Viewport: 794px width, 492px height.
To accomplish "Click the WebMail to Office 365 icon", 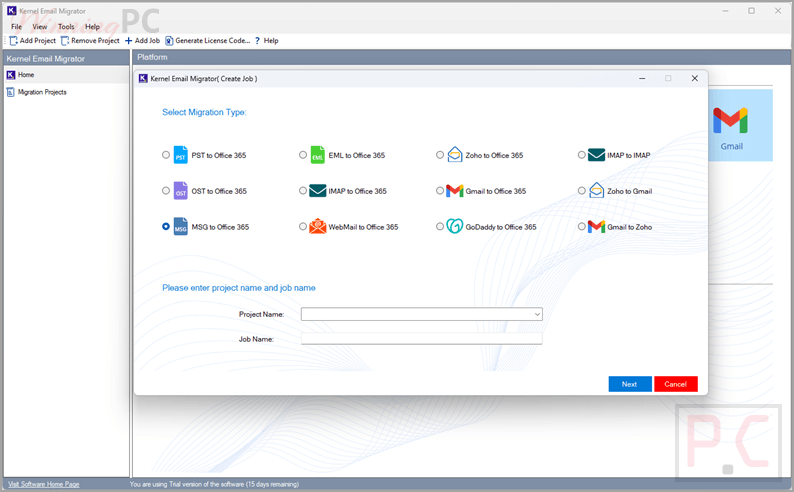I will click(317, 226).
